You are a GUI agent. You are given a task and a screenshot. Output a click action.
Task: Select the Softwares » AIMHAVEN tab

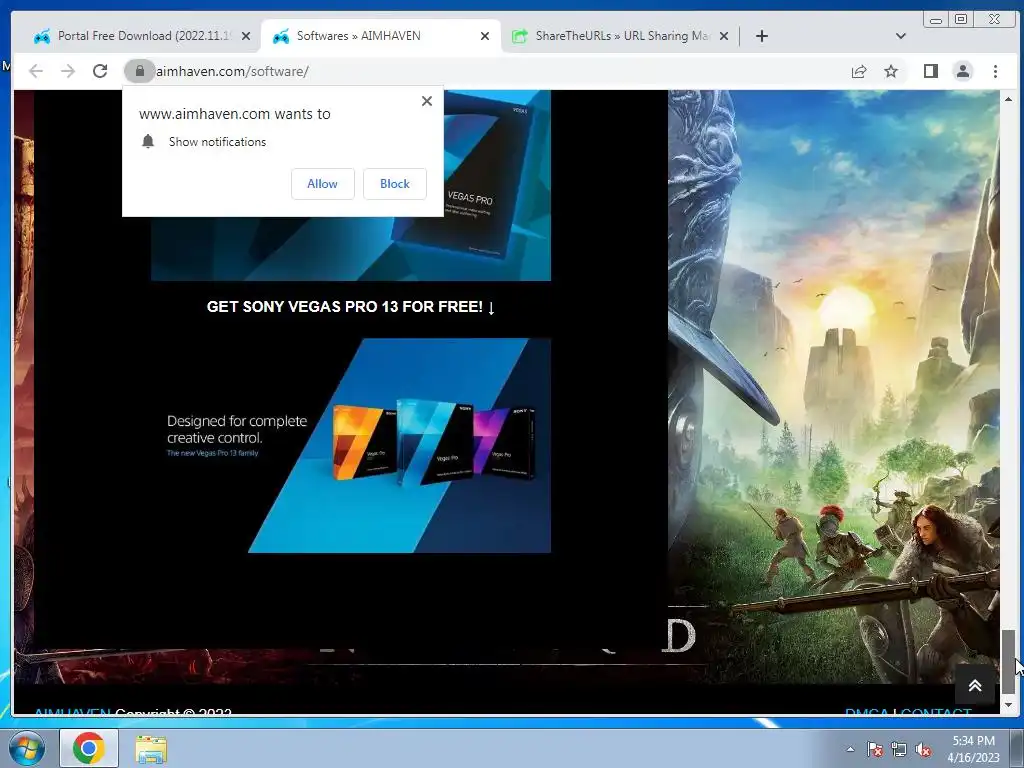[380, 36]
